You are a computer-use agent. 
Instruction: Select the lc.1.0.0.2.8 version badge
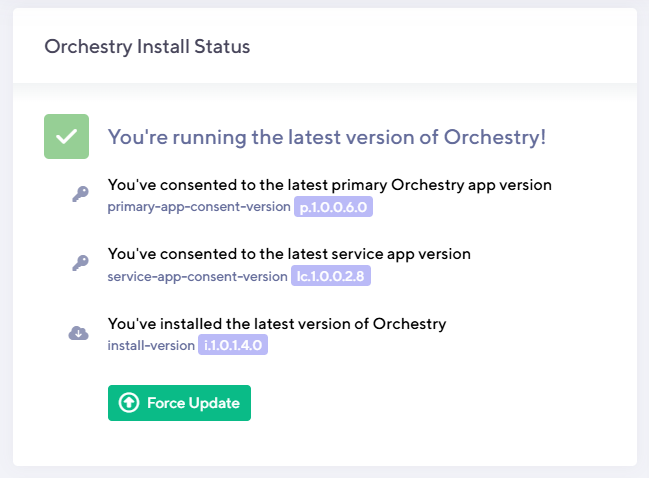[331, 276]
